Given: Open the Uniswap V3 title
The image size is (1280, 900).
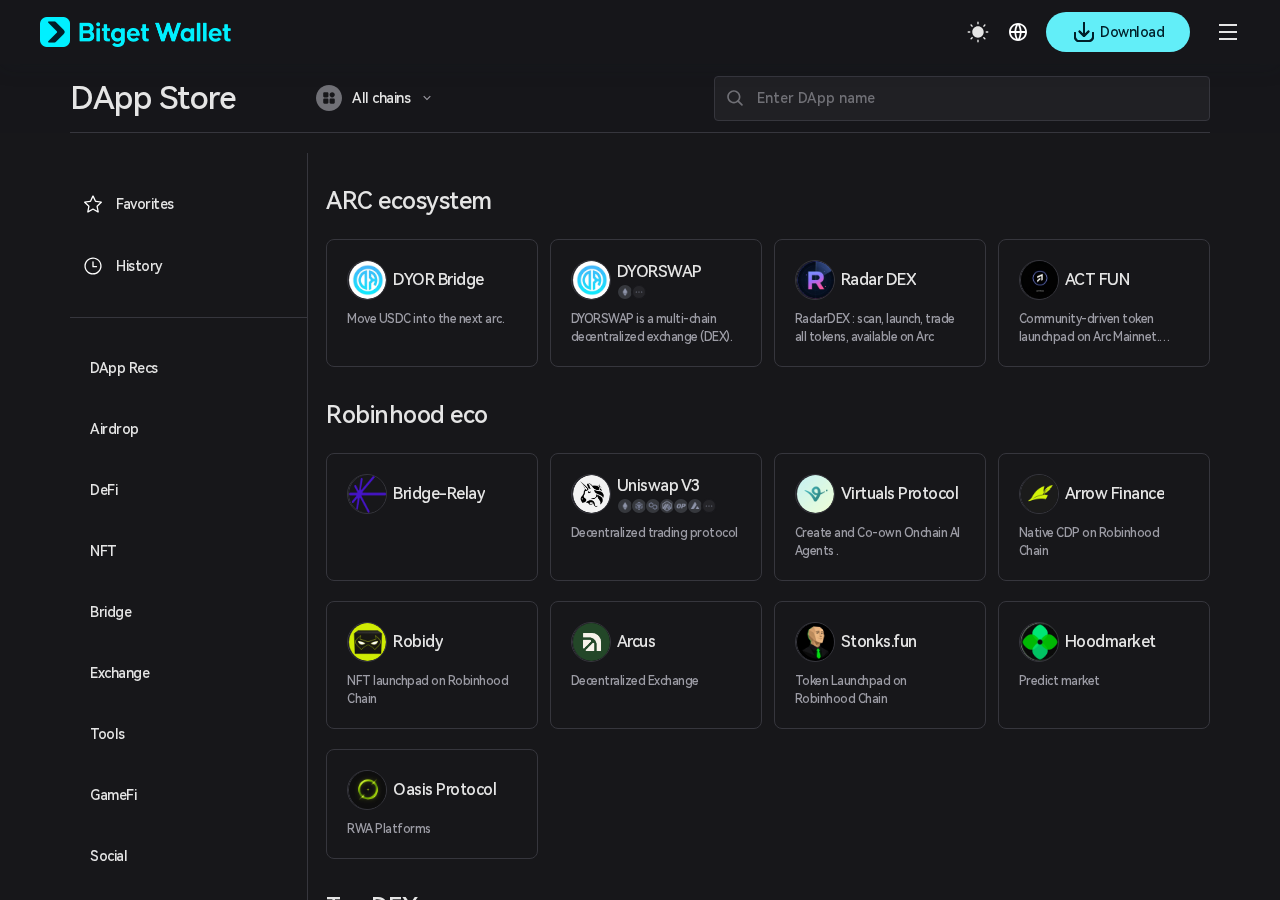Looking at the screenshot, I should click(658, 486).
